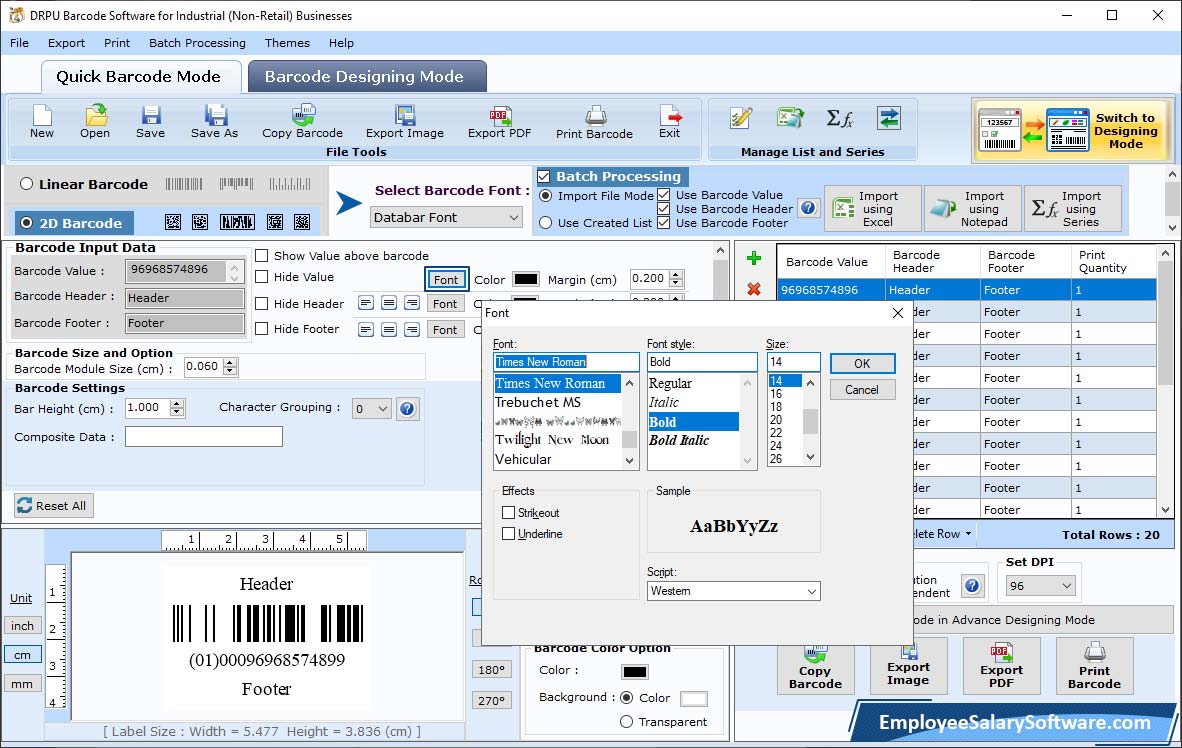Click the help icon beside Set DPI area
The height and width of the screenshot is (748, 1182).
[972, 586]
